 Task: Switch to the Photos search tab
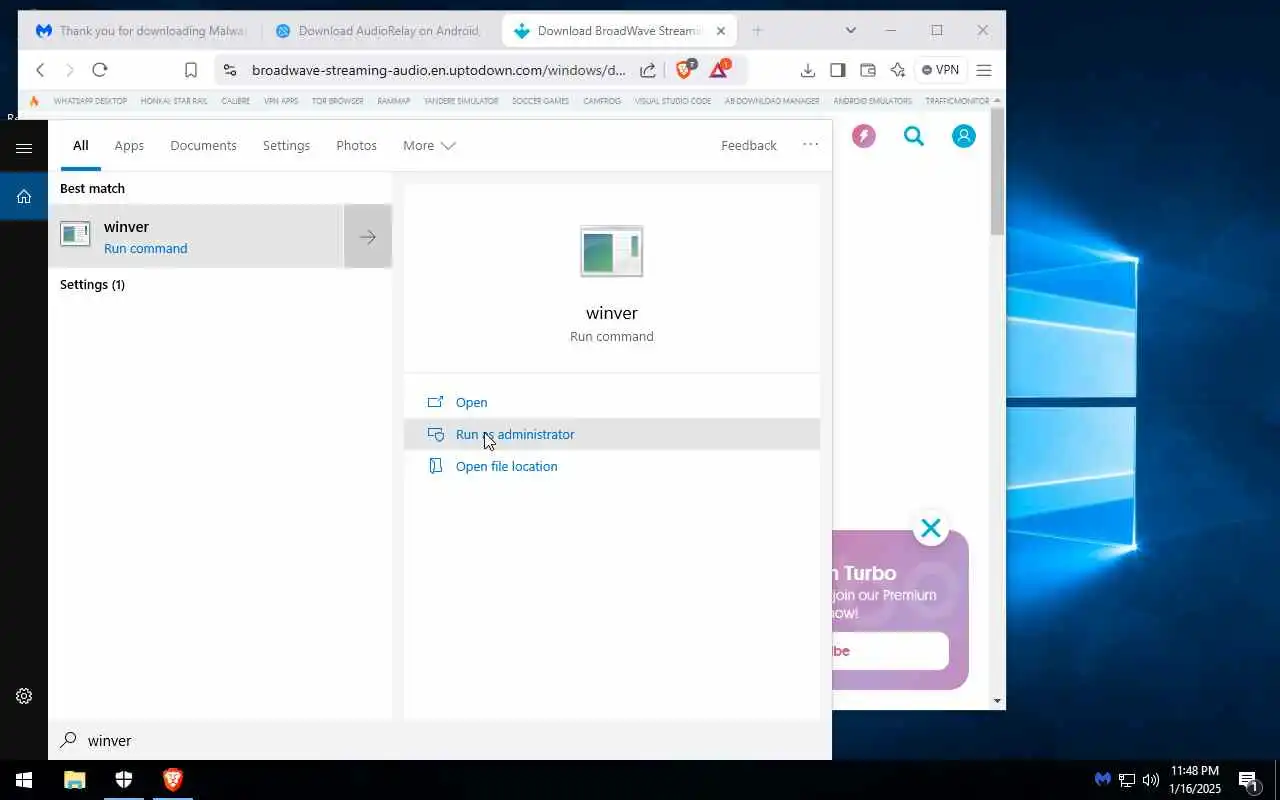coord(356,145)
